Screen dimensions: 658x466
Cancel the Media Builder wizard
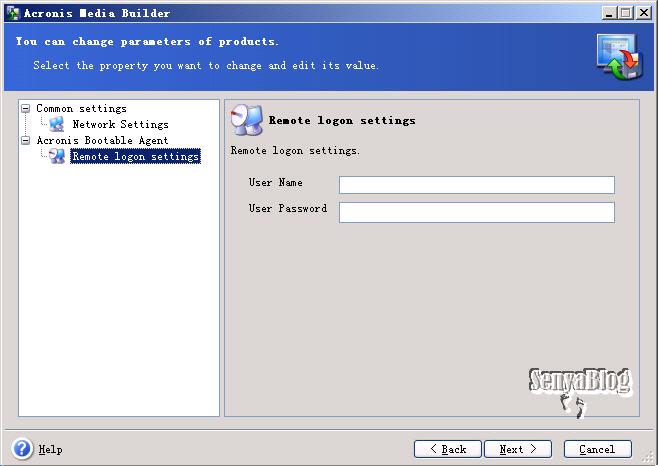pos(598,449)
